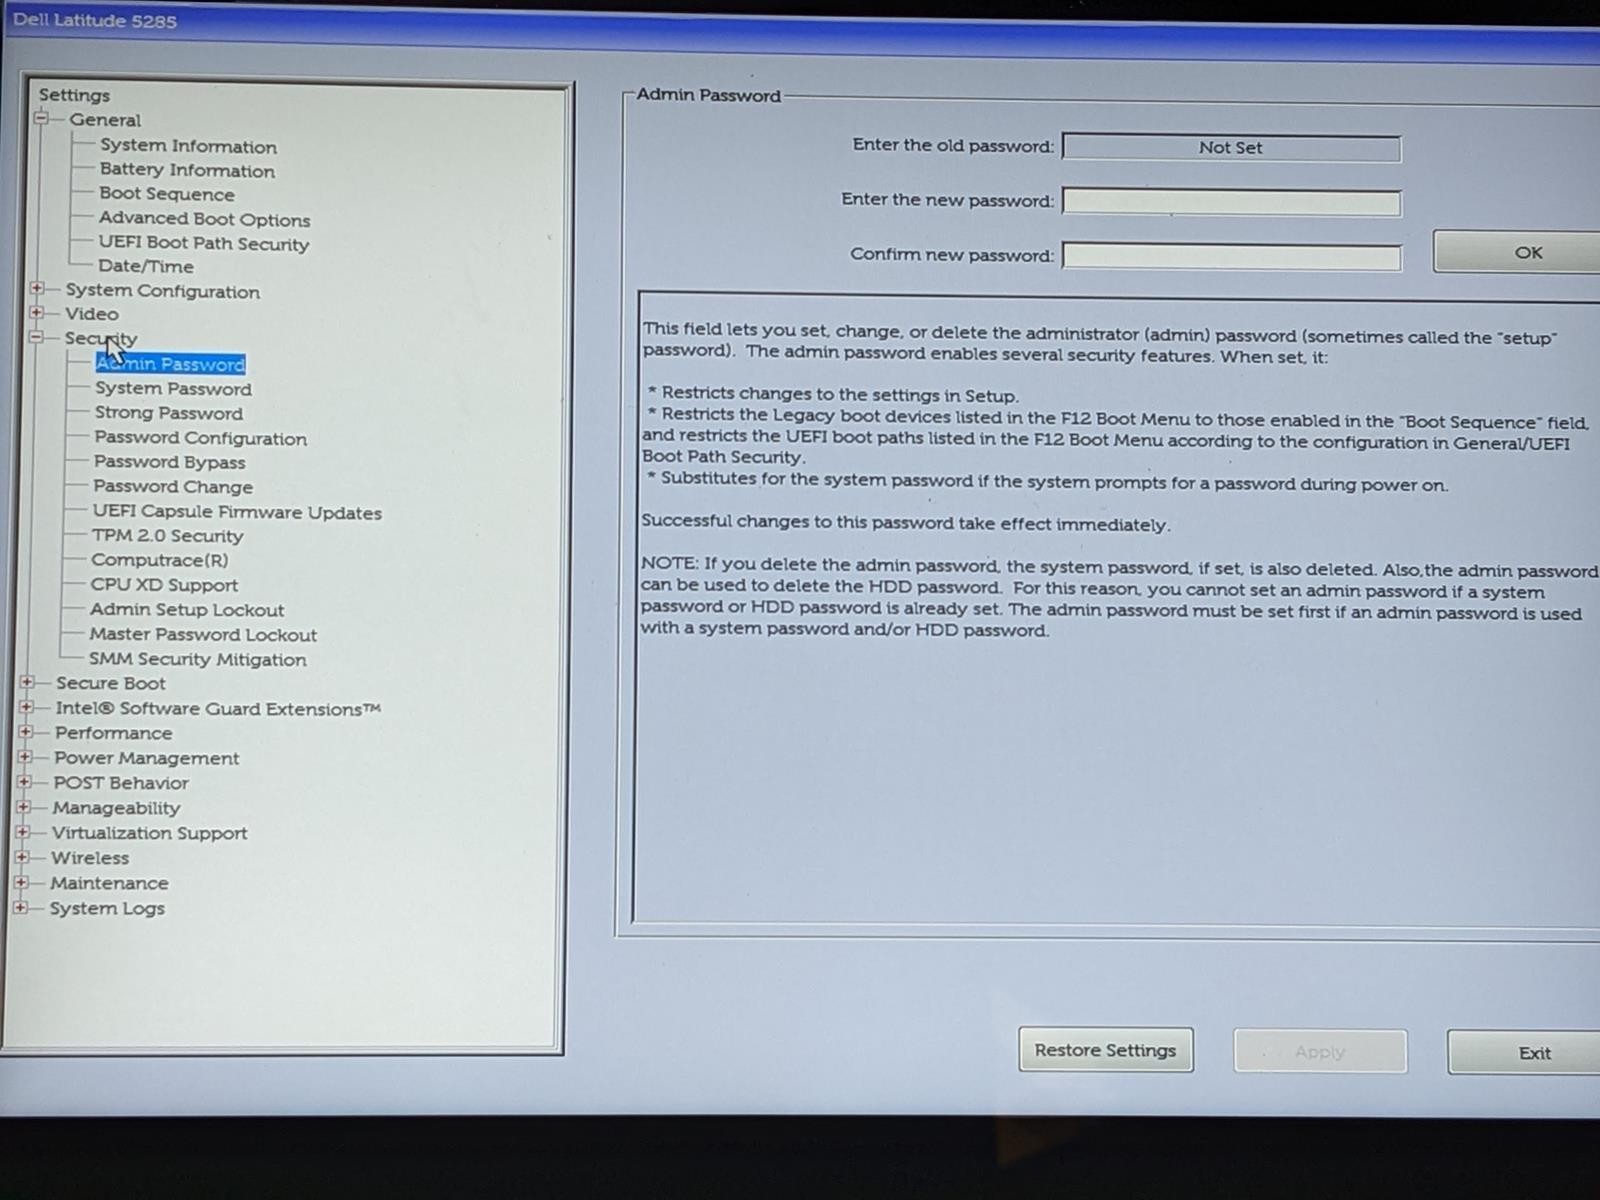Viewport: 1600px width, 1200px height.
Task: Open Password Configuration setting
Action: [200, 438]
